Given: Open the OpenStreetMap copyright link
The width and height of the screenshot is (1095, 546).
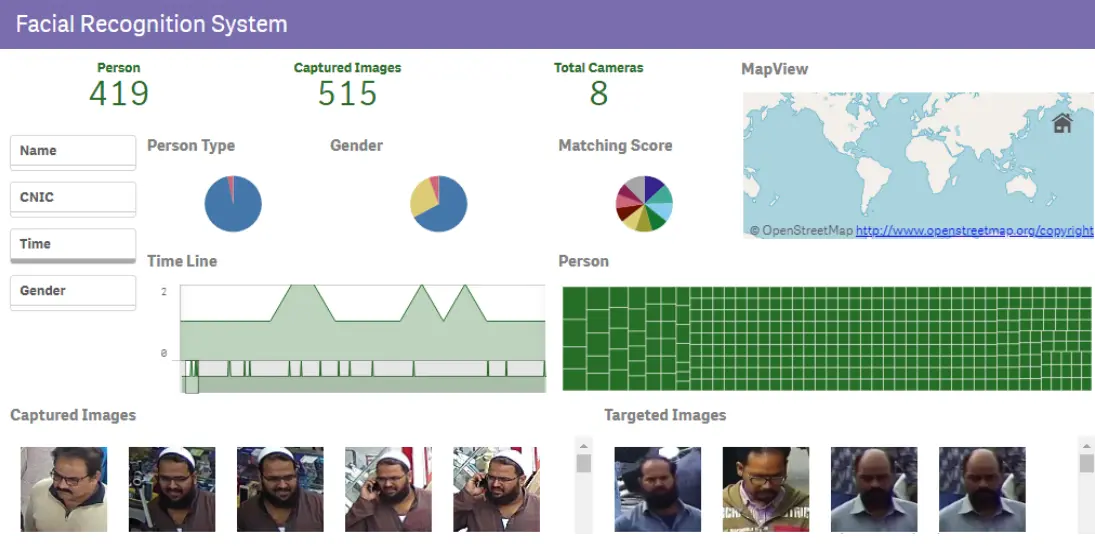Looking at the screenshot, I should click(974, 231).
